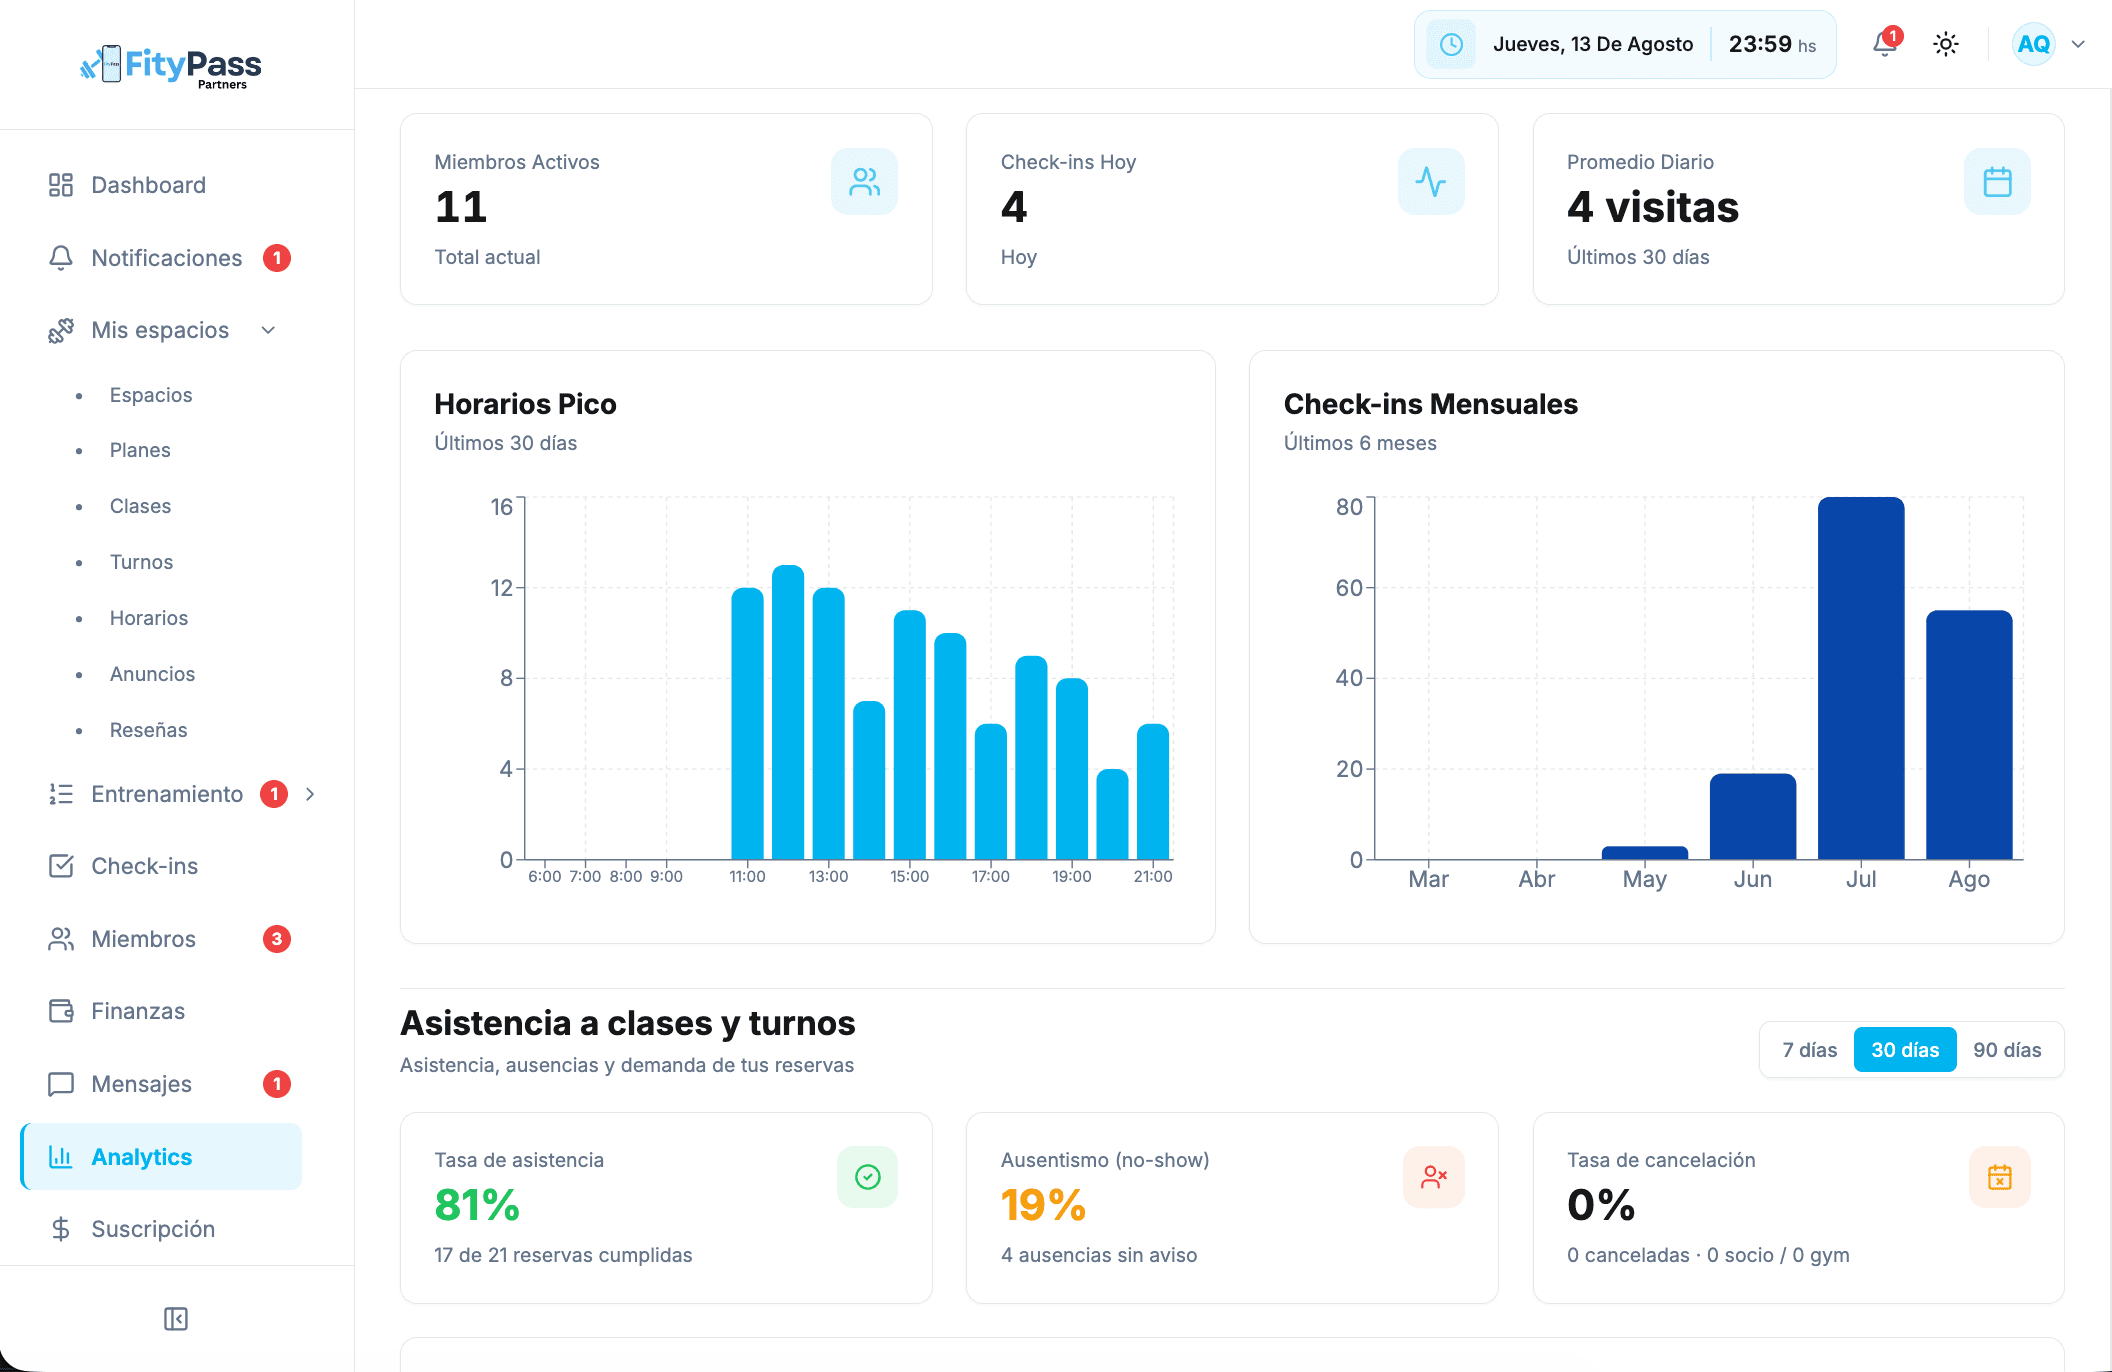
Task: Click the '23:59 hs' time display
Action: click(1772, 44)
